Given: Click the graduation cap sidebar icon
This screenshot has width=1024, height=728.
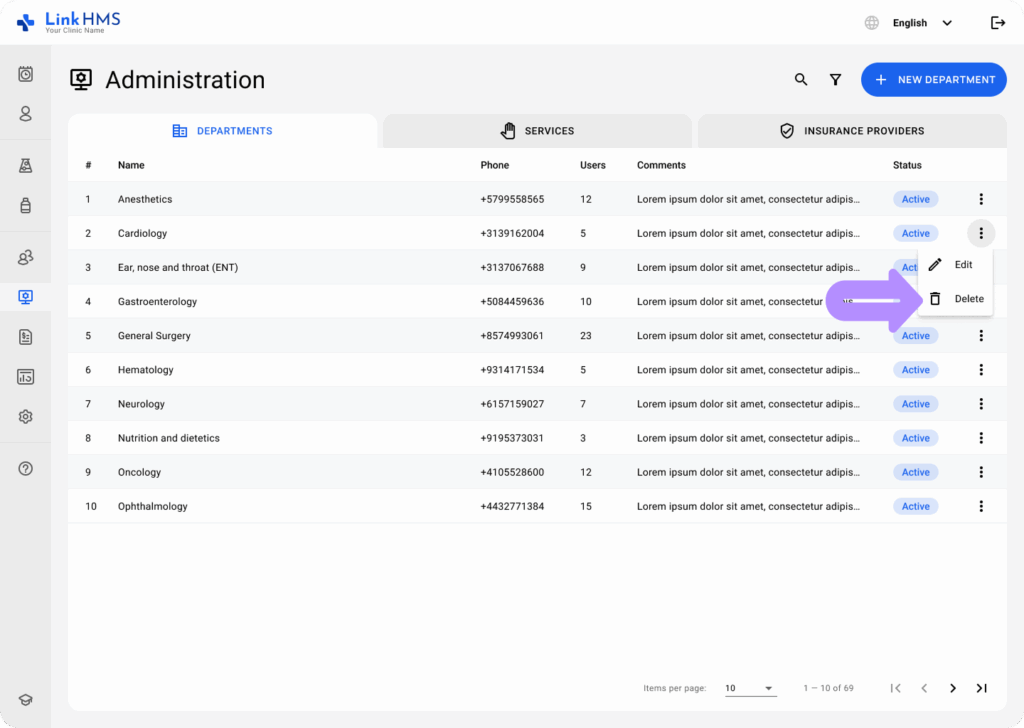Looking at the screenshot, I should 26,701.
